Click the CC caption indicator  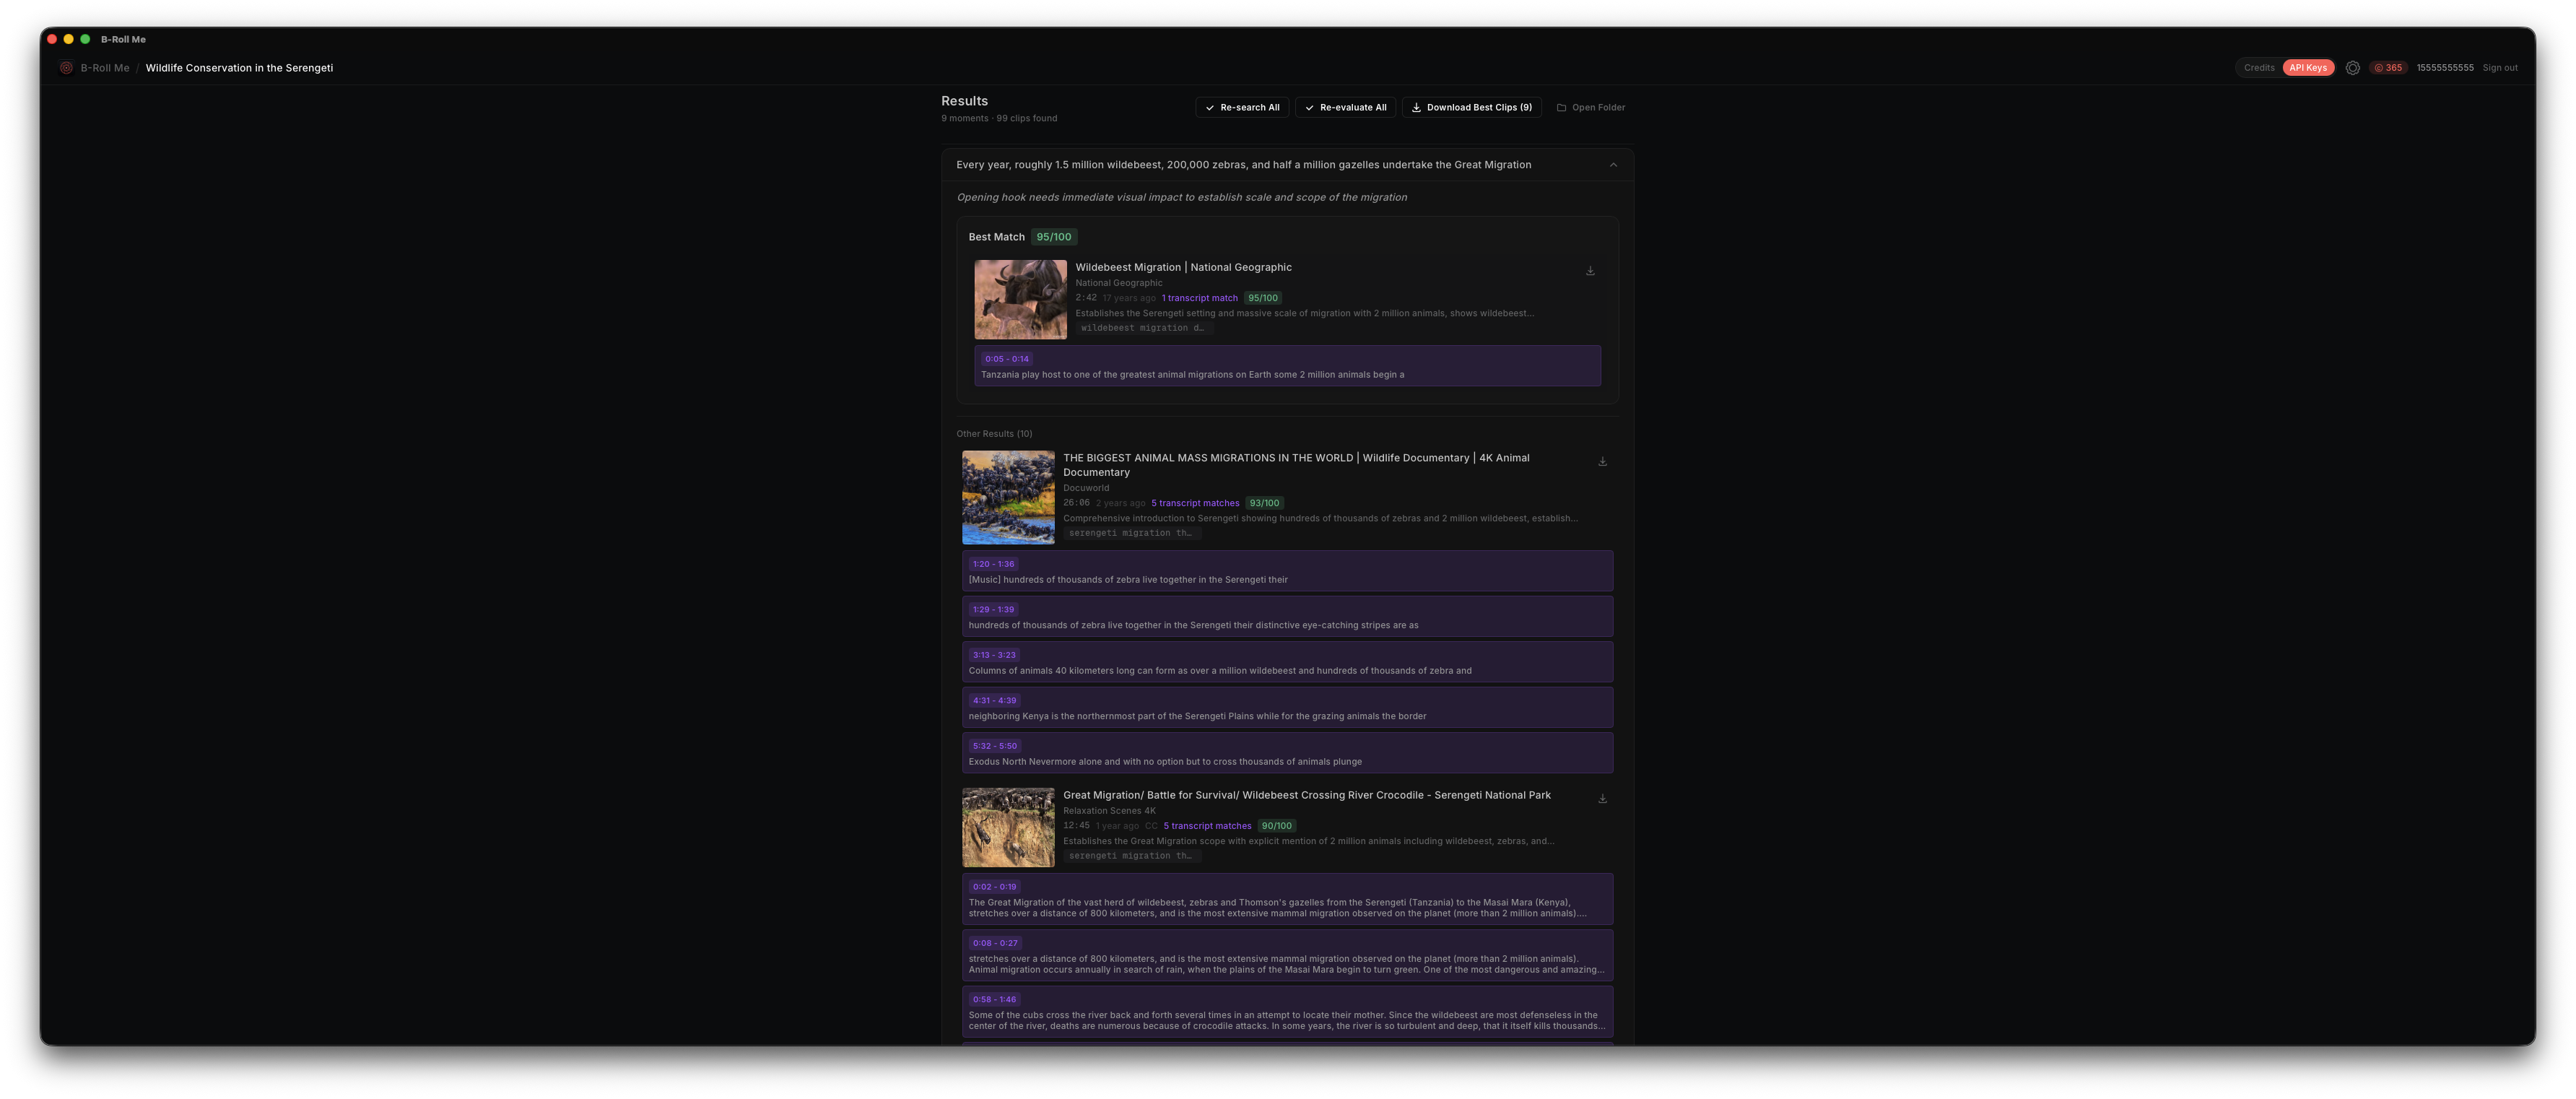(x=1151, y=826)
